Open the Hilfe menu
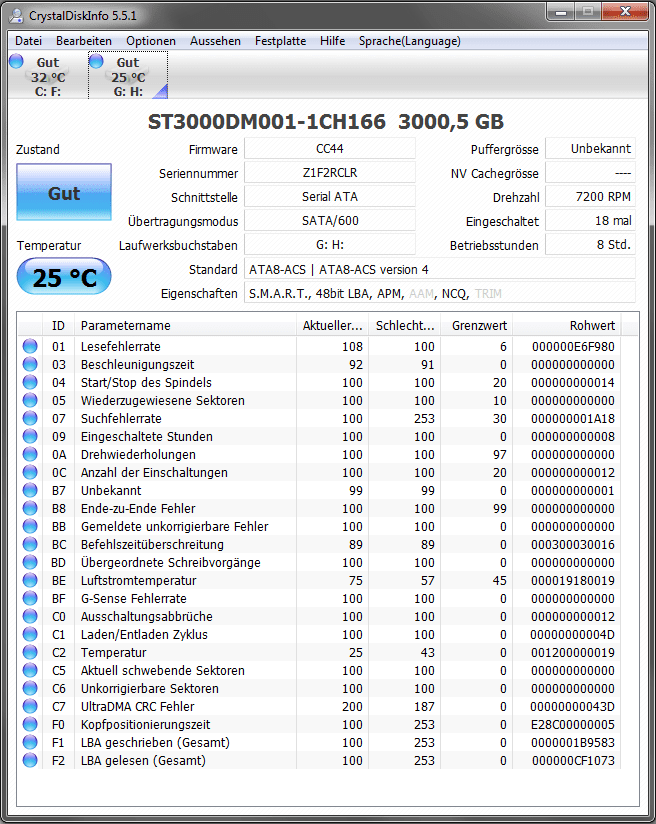 tap(332, 41)
